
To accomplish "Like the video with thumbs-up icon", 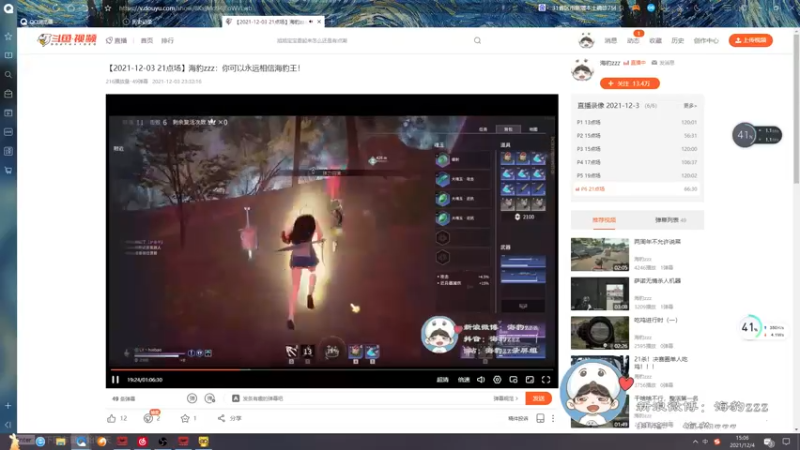I will pyautogui.click(x=112, y=418).
